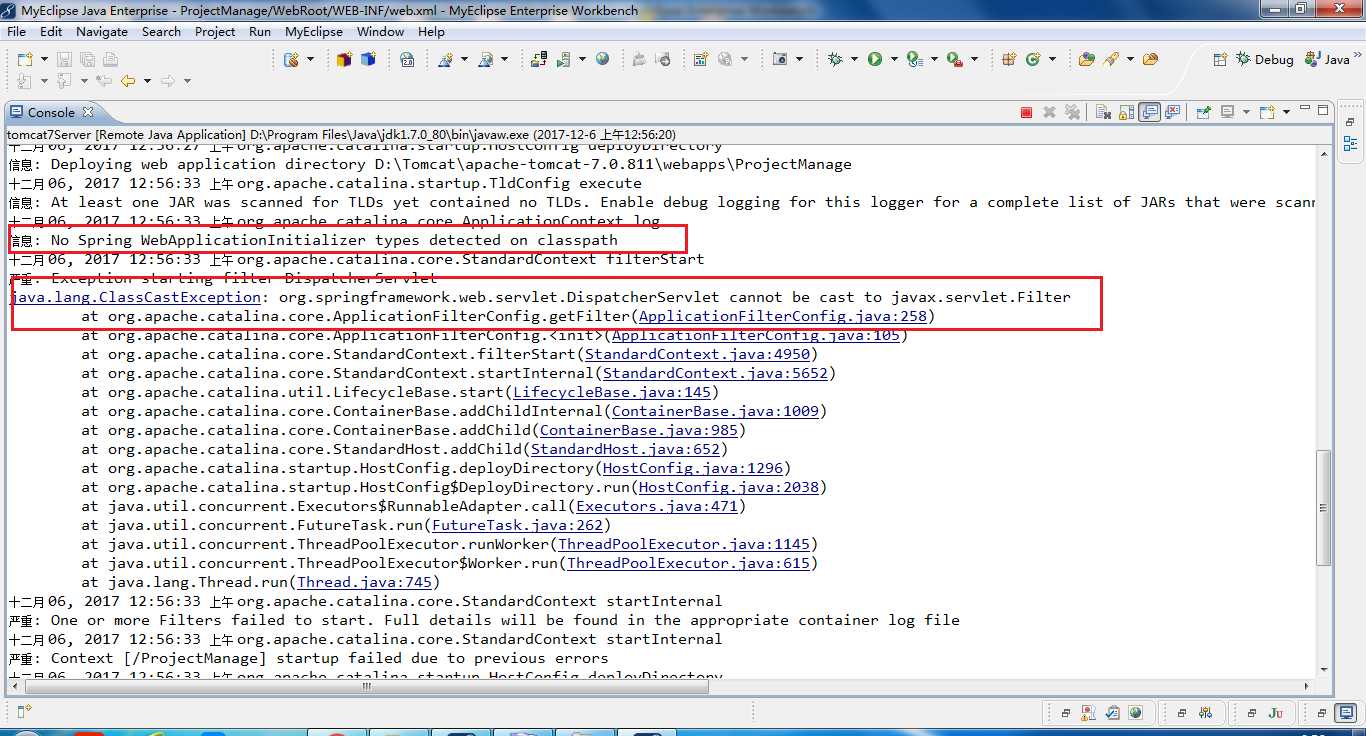Open the ThreadPoolExecutor.java:1145 link
This screenshot has height=736, width=1366.
684,544
